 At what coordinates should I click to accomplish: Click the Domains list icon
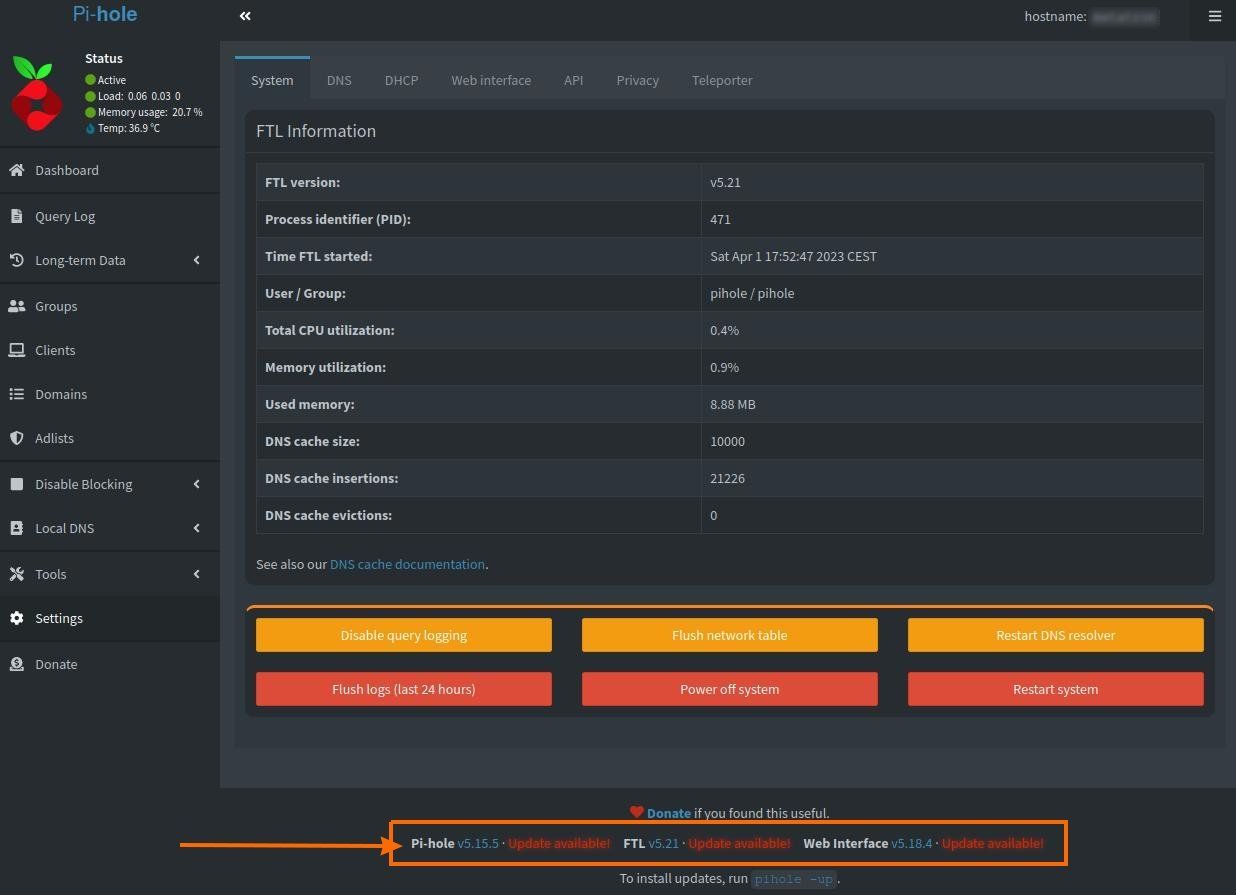(x=16, y=394)
